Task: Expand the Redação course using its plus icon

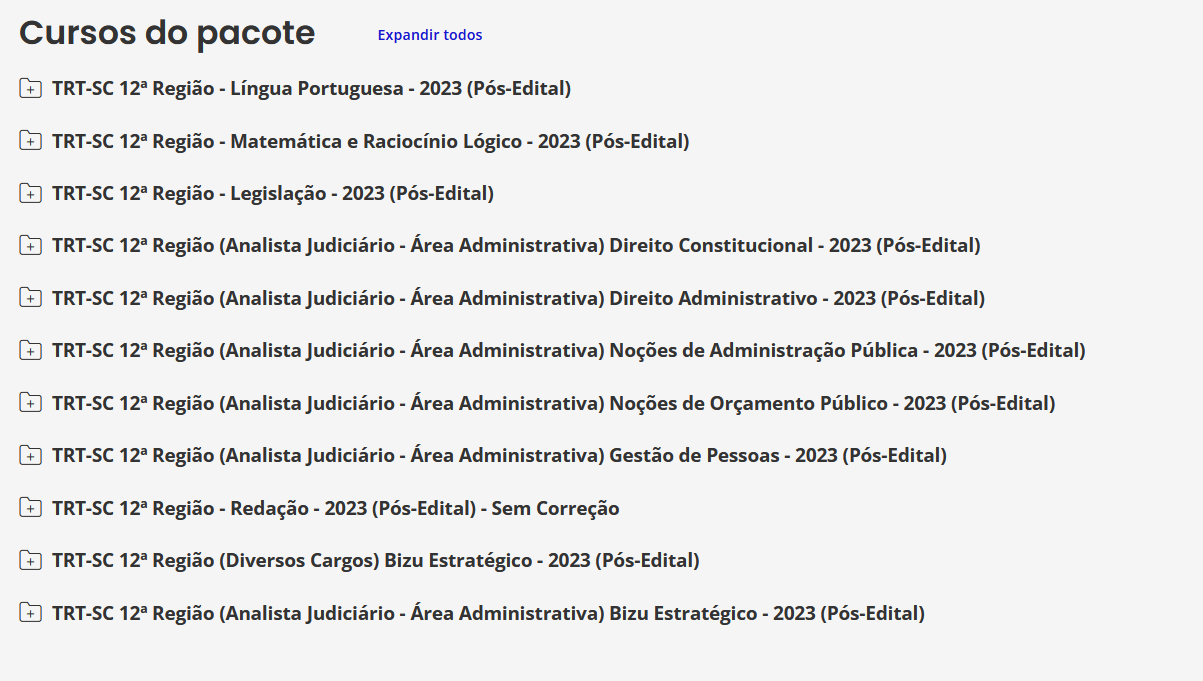Action: [30, 508]
